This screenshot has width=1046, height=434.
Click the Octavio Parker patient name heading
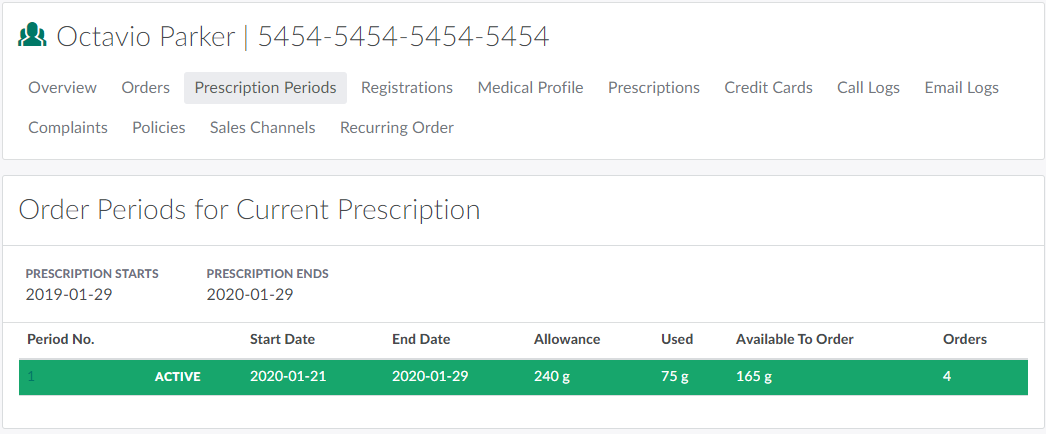[x=145, y=36]
